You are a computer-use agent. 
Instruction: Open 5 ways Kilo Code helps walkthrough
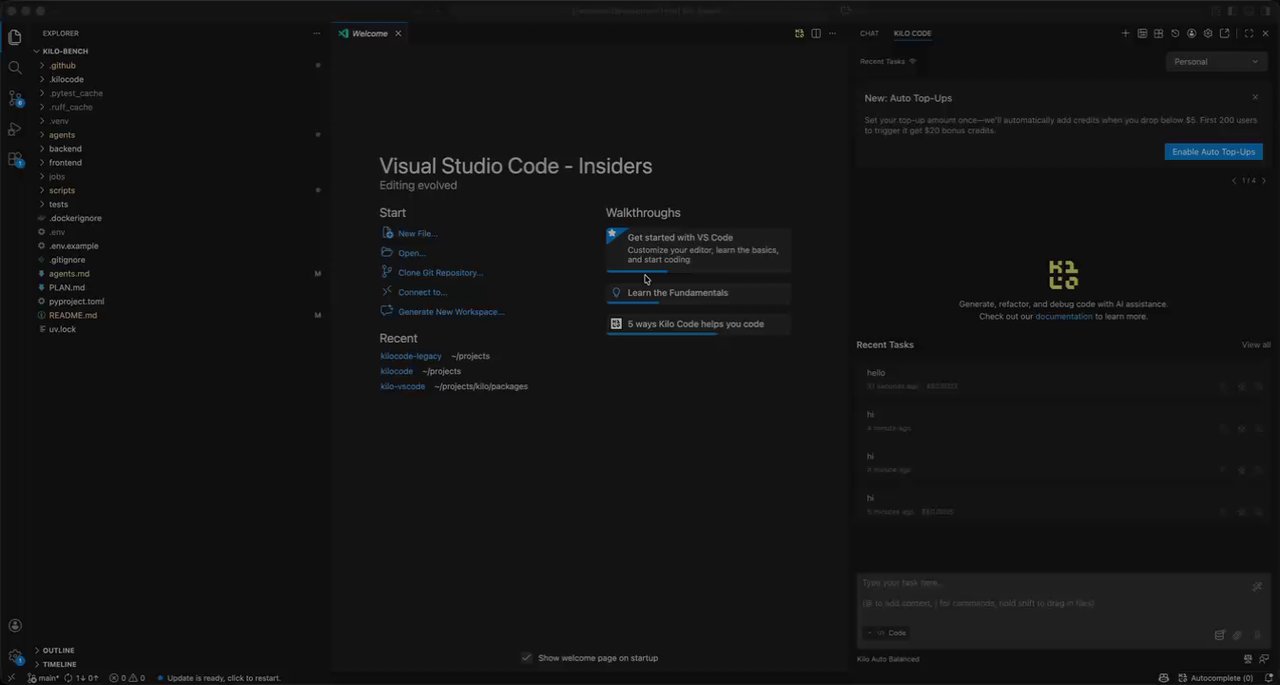tap(698, 324)
